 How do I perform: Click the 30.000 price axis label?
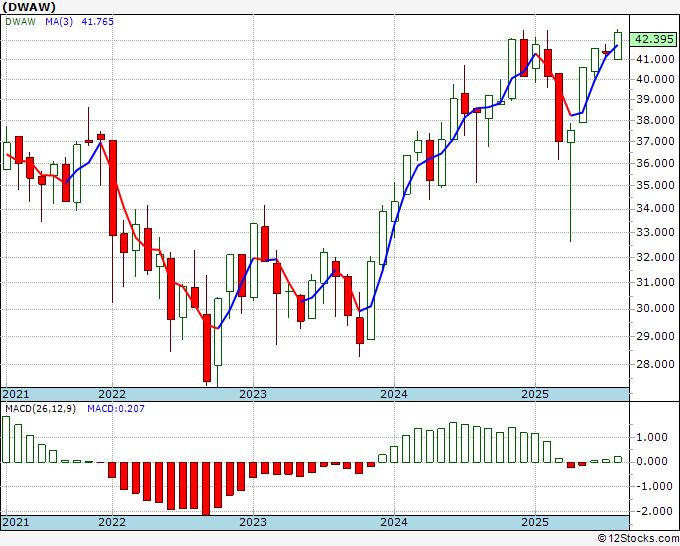[655, 308]
